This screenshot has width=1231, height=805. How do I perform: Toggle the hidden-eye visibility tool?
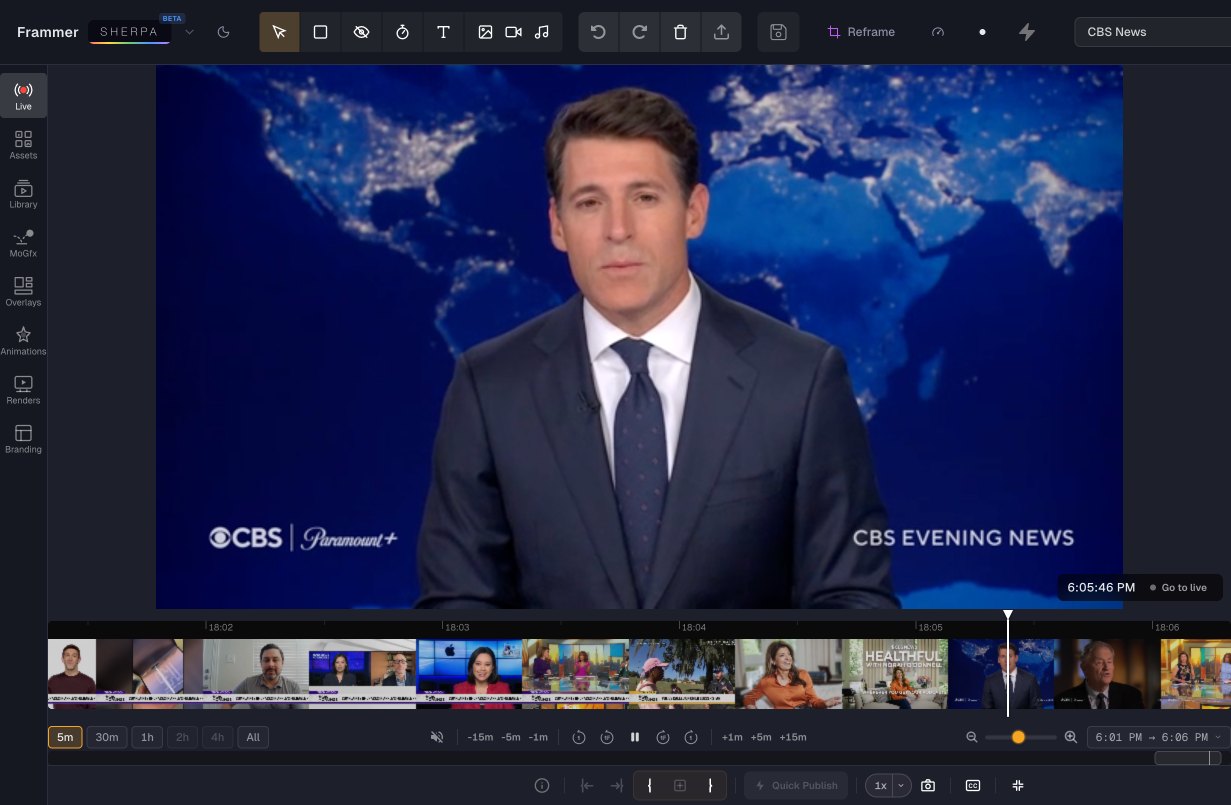[x=361, y=32]
